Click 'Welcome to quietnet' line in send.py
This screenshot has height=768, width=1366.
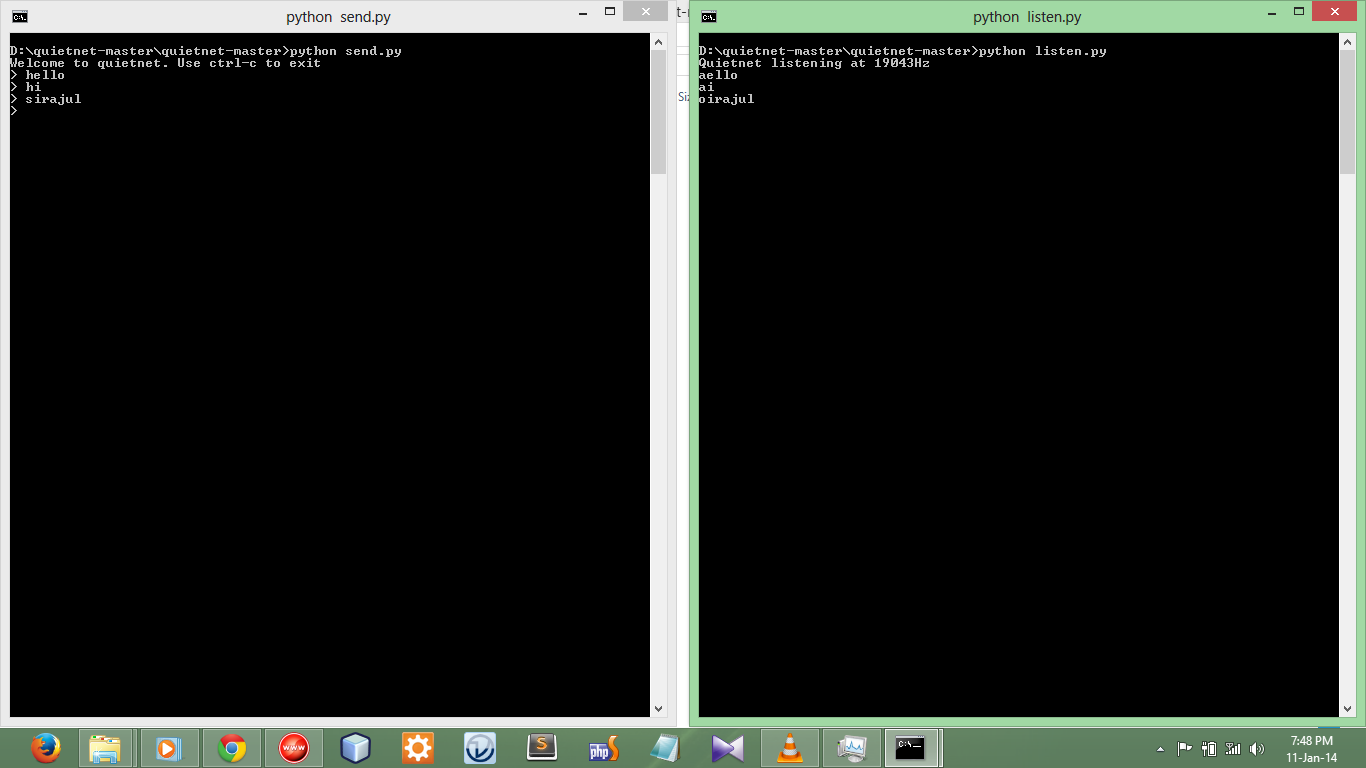[x=165, y=63]
